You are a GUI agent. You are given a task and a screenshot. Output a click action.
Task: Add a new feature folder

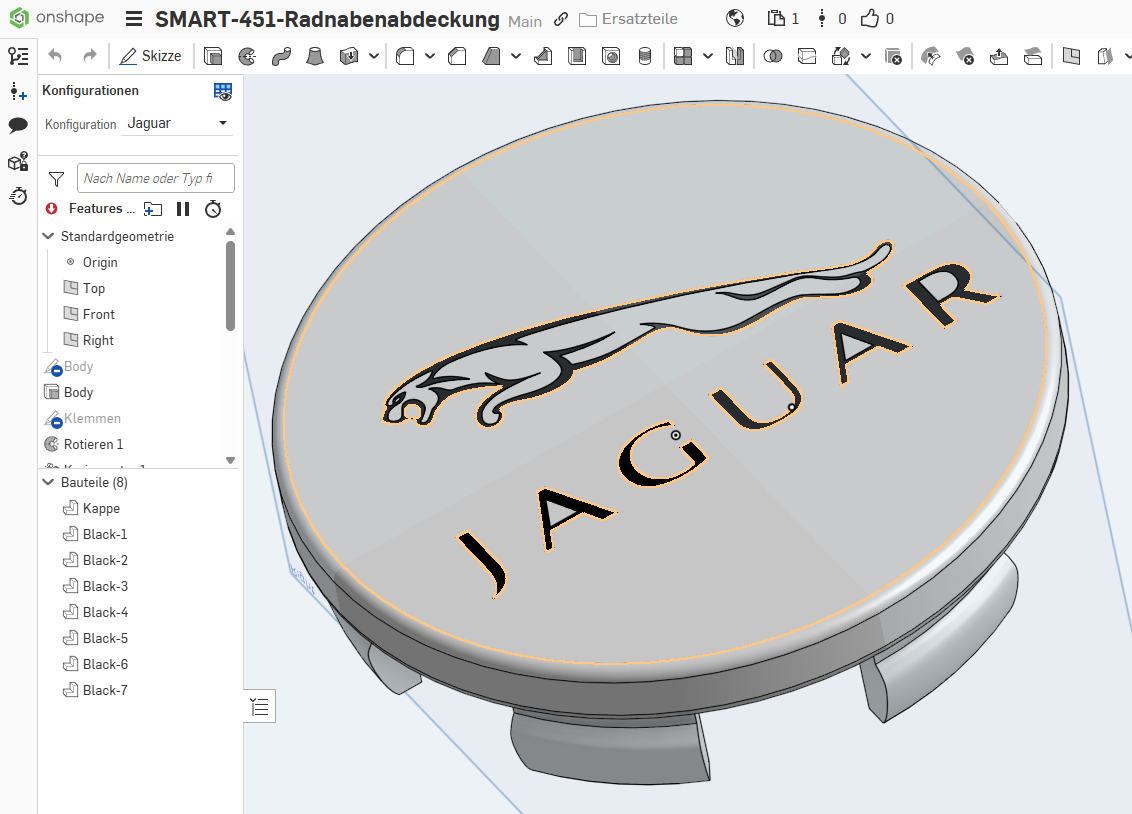(153, 209)
